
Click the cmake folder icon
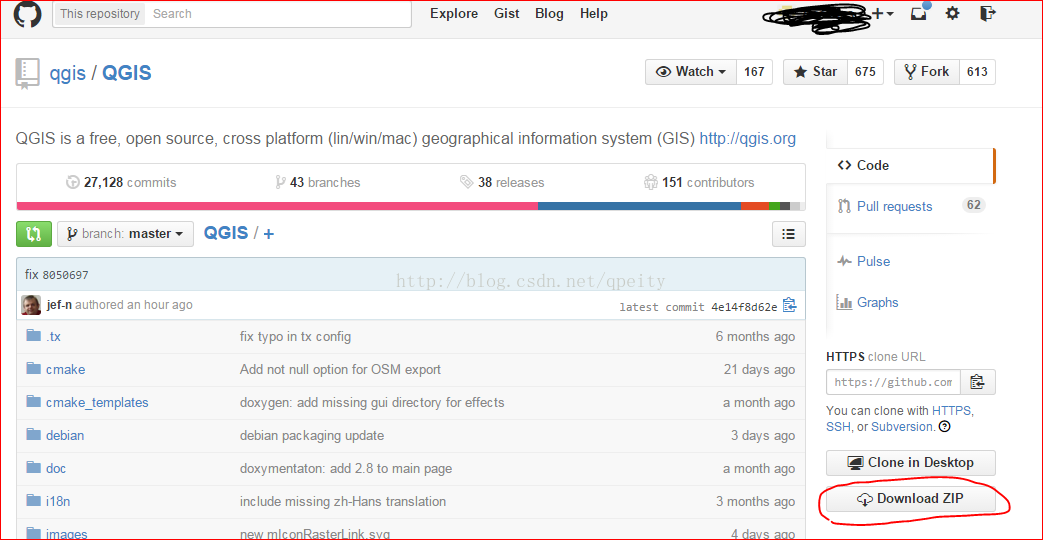[x=34, y=368]
